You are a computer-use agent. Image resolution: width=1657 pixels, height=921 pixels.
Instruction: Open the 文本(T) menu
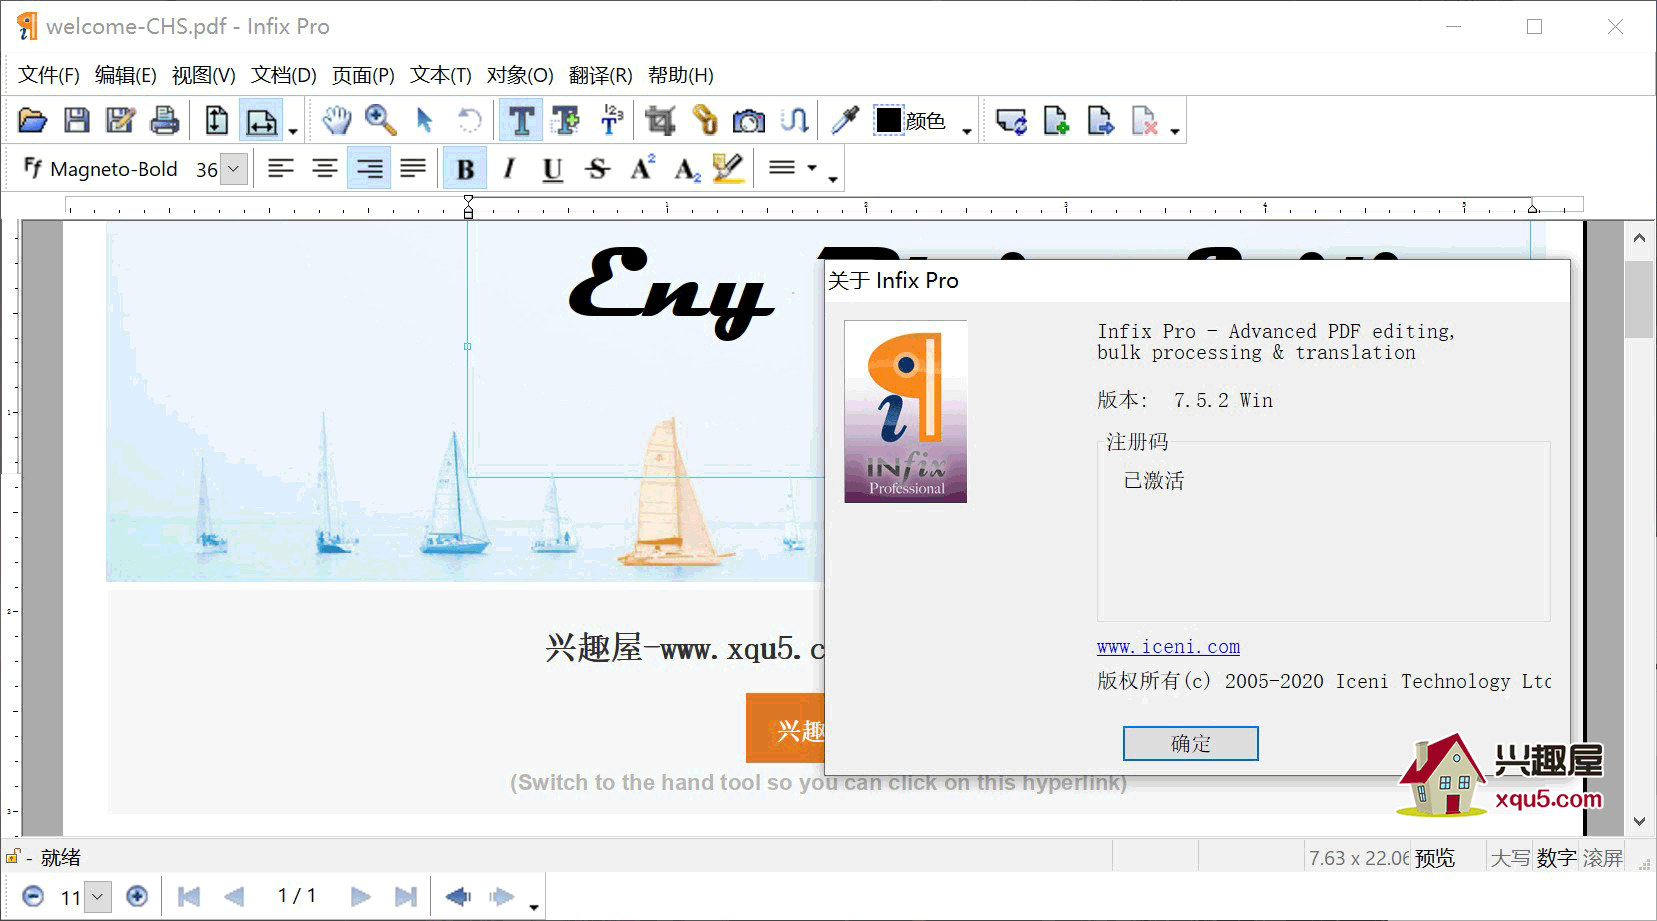pos(441,75)
